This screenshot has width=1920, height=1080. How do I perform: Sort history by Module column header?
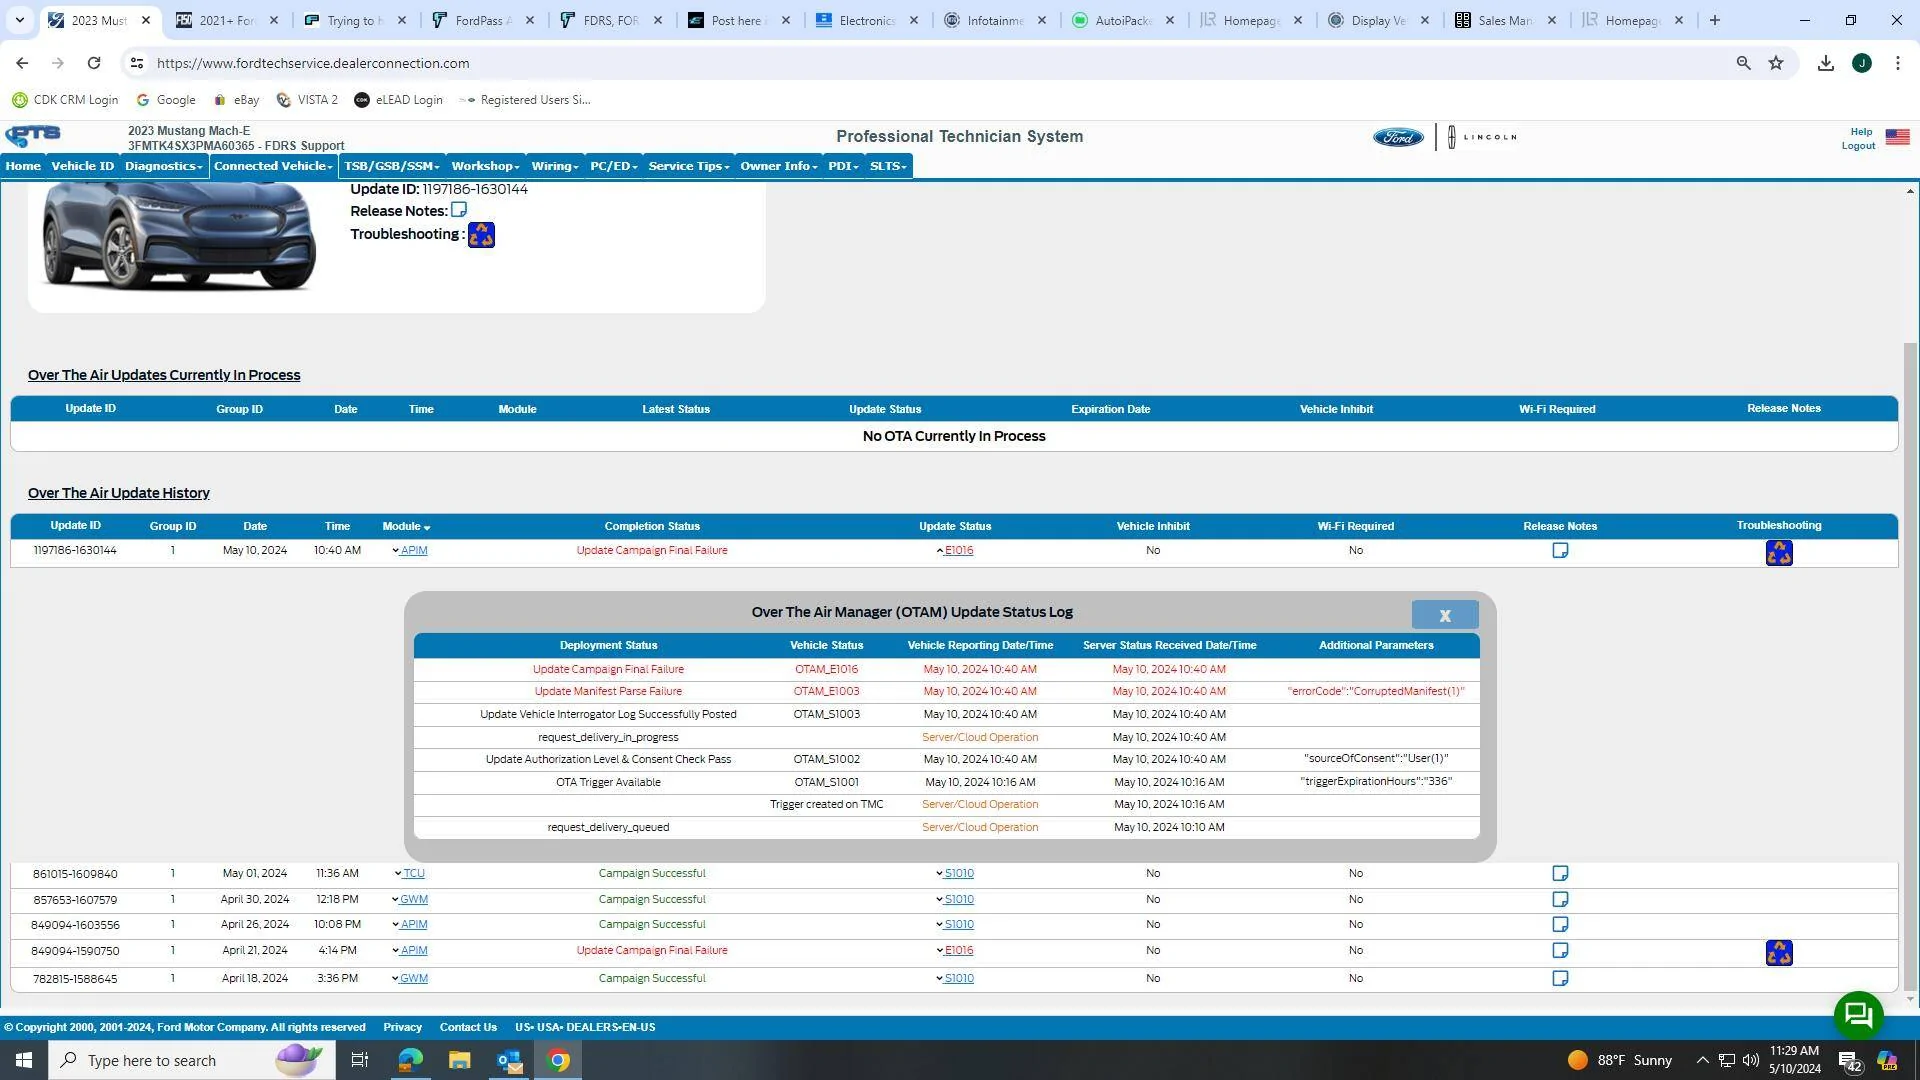[406, 527]
